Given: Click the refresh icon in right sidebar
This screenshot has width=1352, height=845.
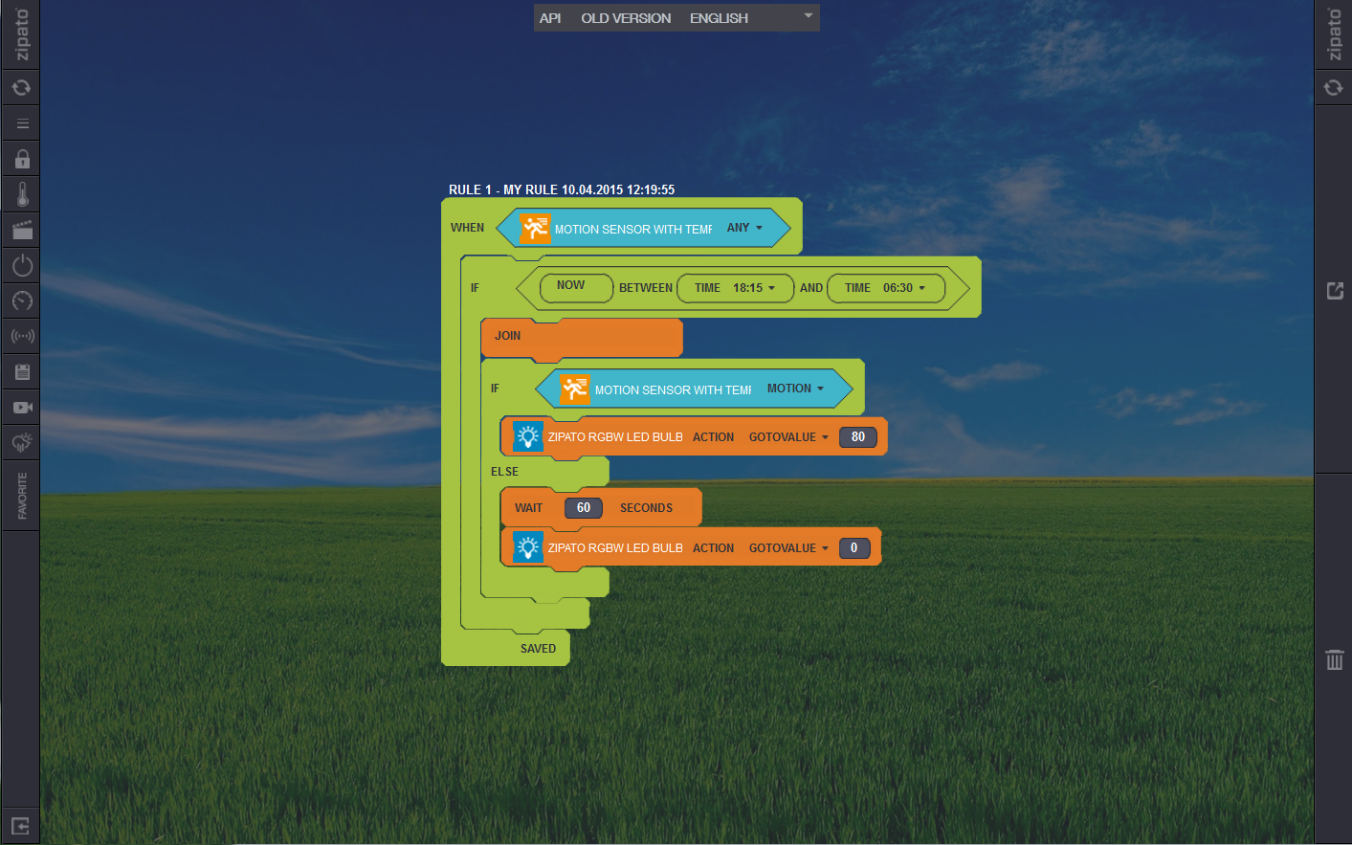Looking at the screenshot, I should (1333, 88).
